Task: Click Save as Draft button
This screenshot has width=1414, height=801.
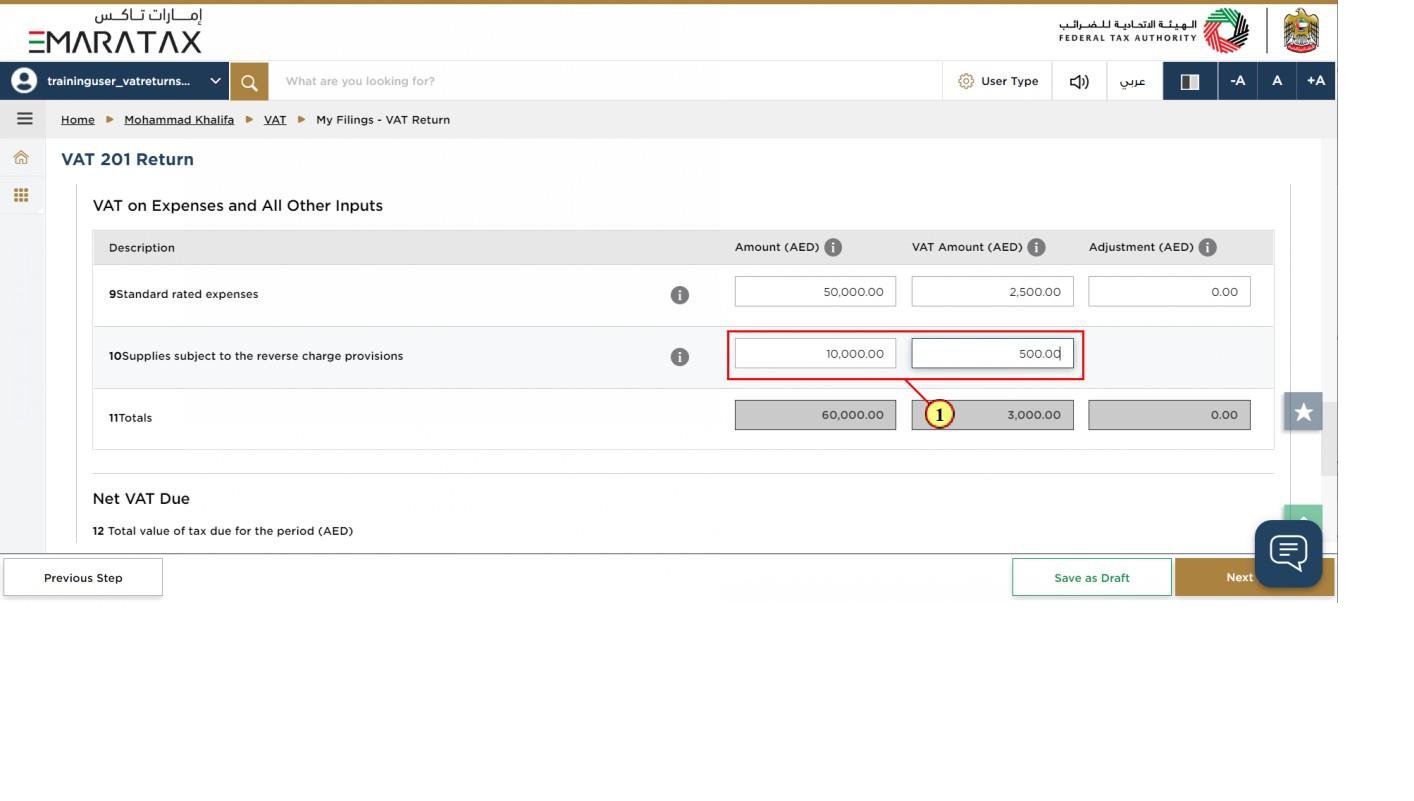Action: click(x=1092, y=577)
